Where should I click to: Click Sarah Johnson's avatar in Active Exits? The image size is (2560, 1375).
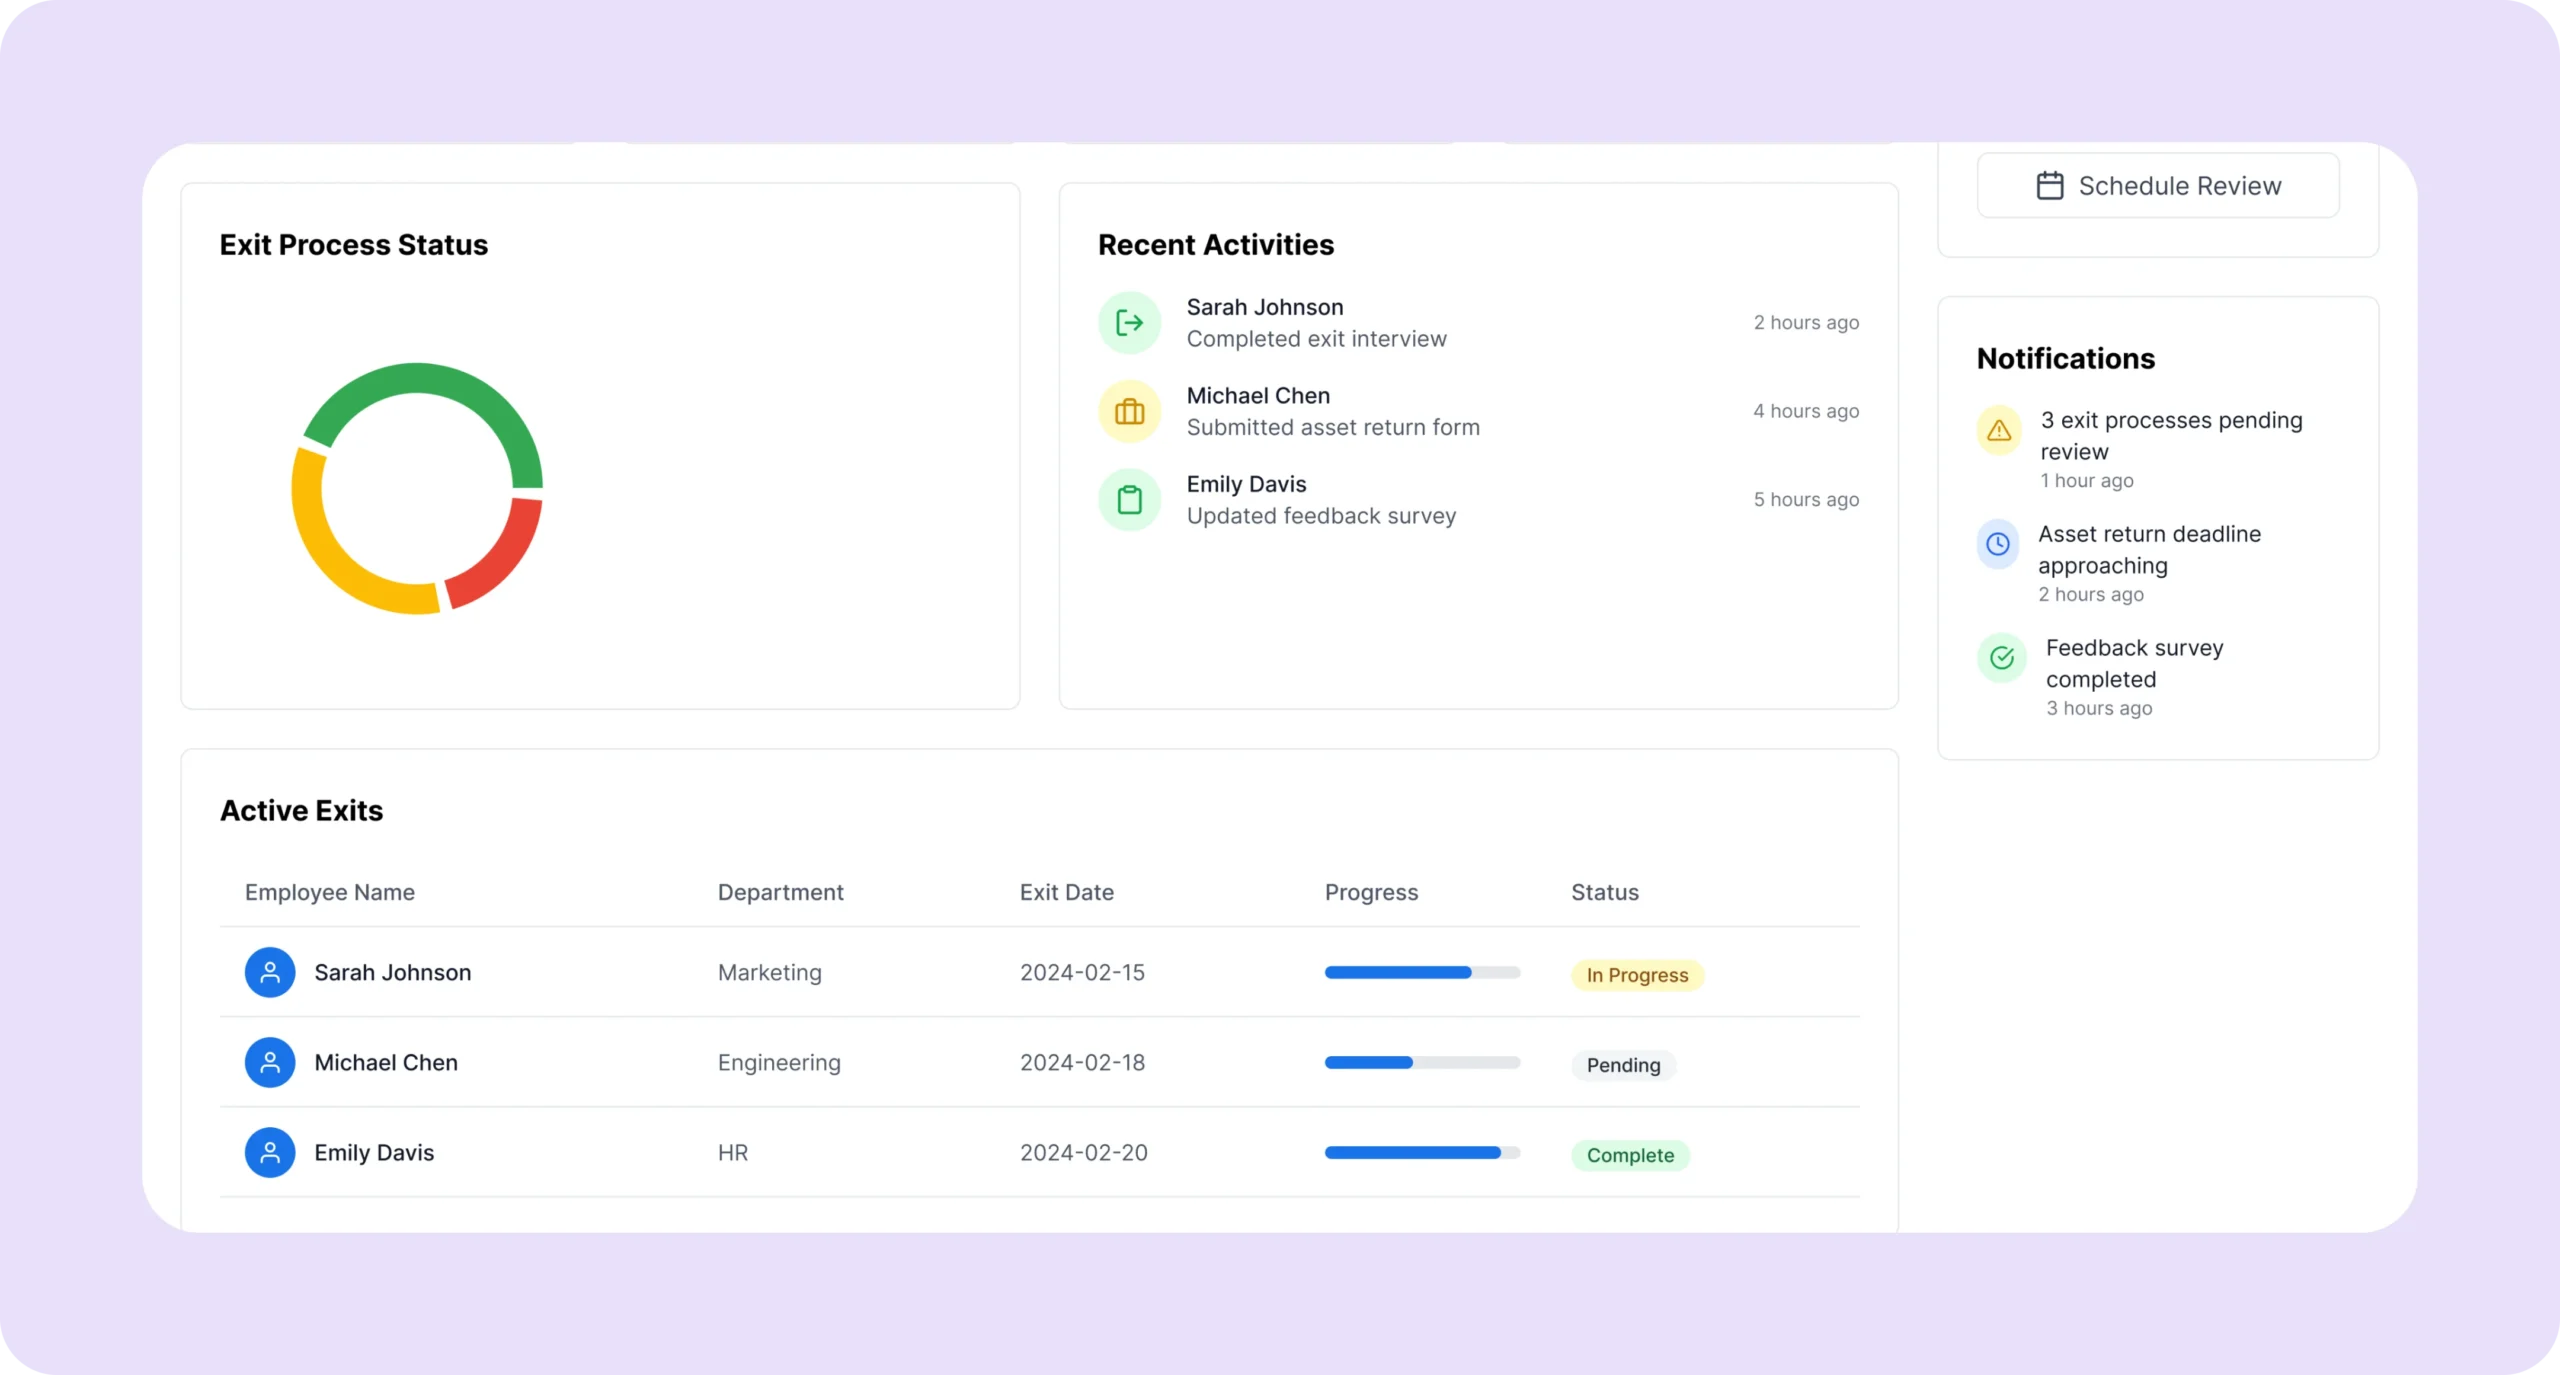pyautogui.click(x=270, y=972)
